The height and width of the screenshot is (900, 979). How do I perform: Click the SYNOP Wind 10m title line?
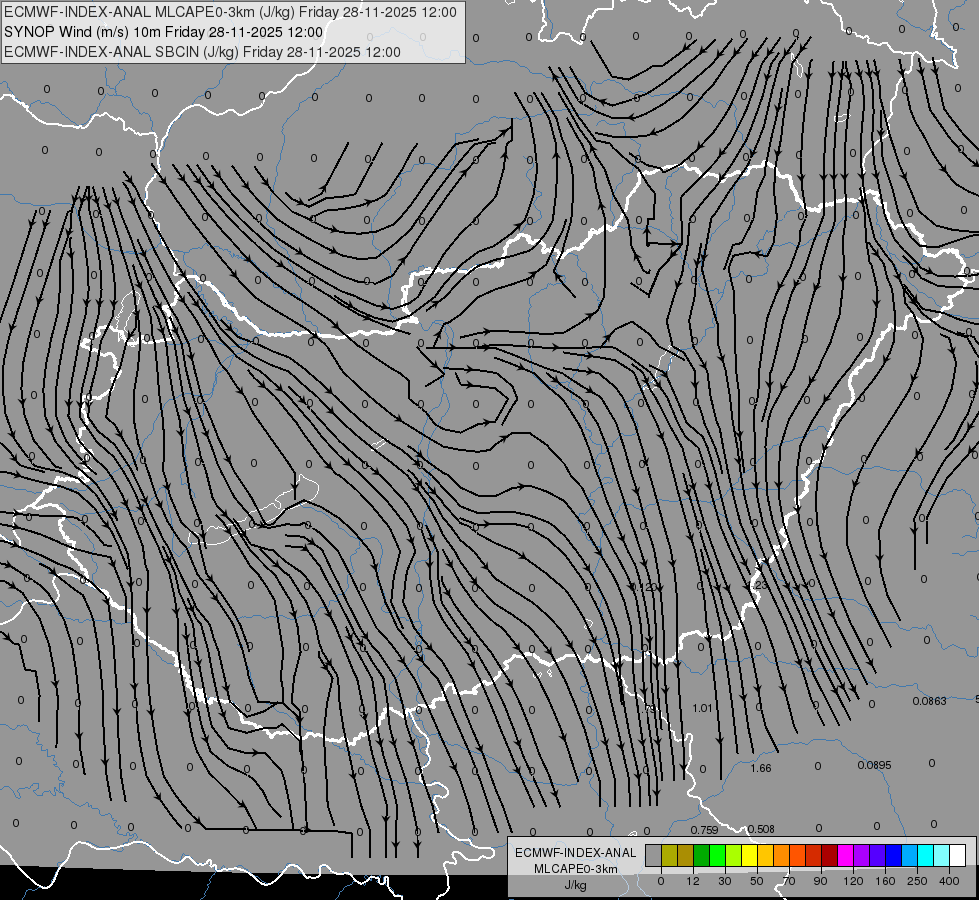tap(164, 32)
